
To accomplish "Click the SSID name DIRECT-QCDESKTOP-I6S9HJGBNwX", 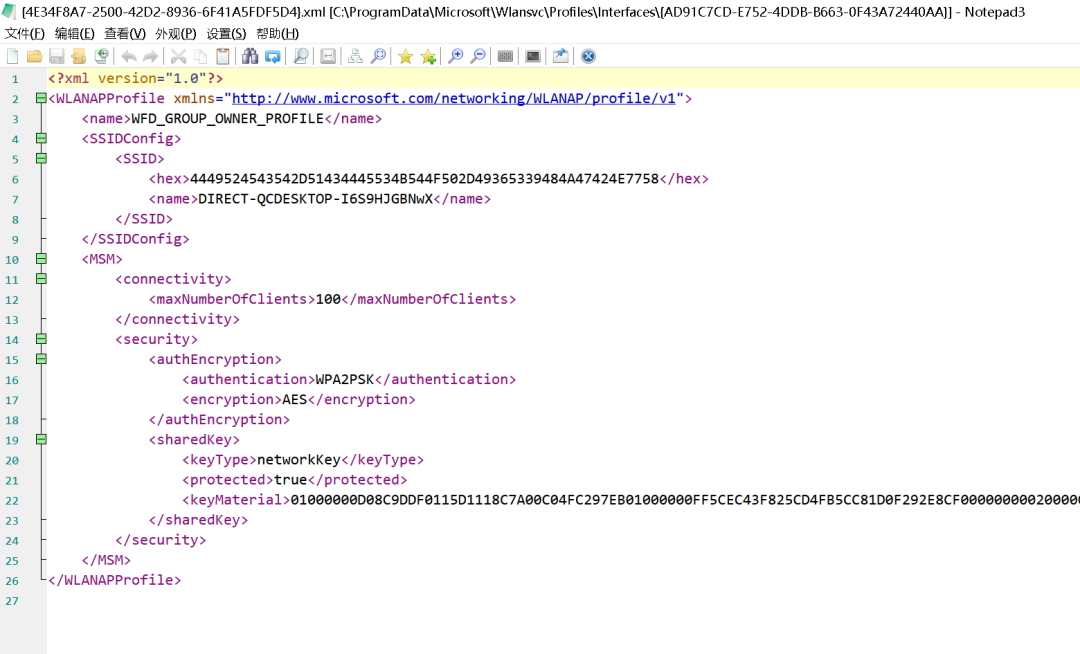I will point(315,199).
